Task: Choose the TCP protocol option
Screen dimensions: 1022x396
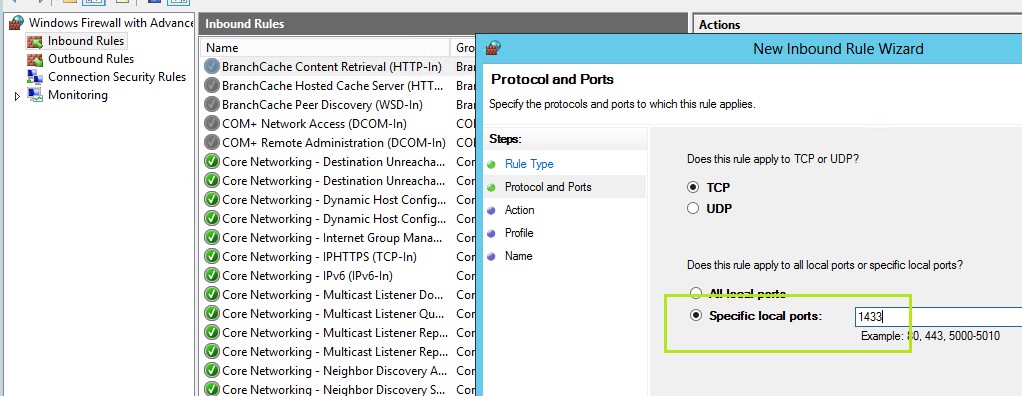Action: coord(694,188)
